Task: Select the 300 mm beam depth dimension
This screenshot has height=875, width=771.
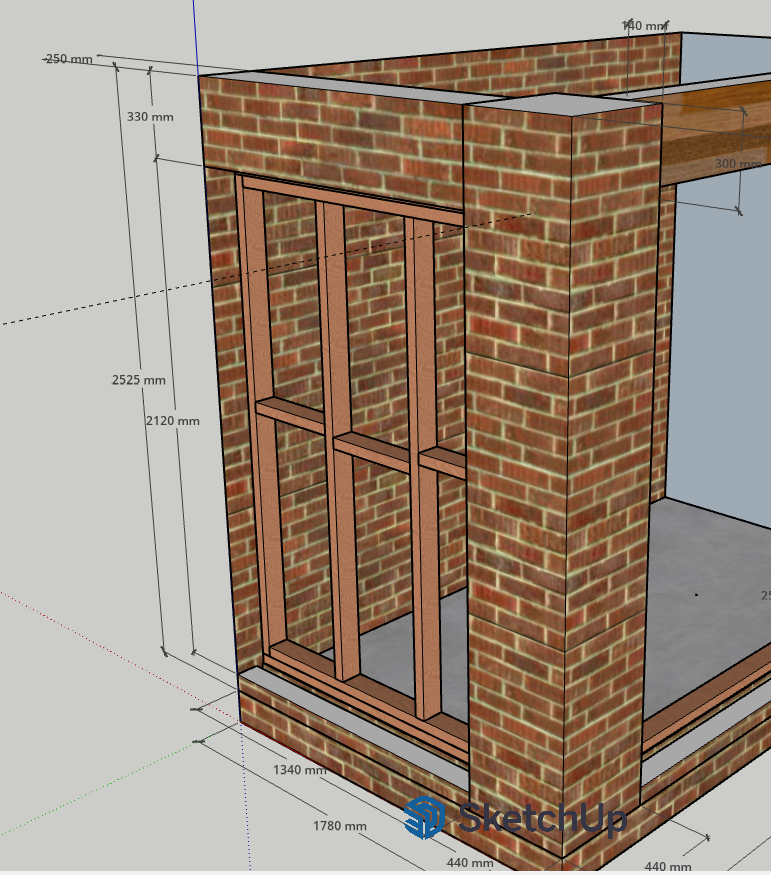Action: [x=738, y=163]
